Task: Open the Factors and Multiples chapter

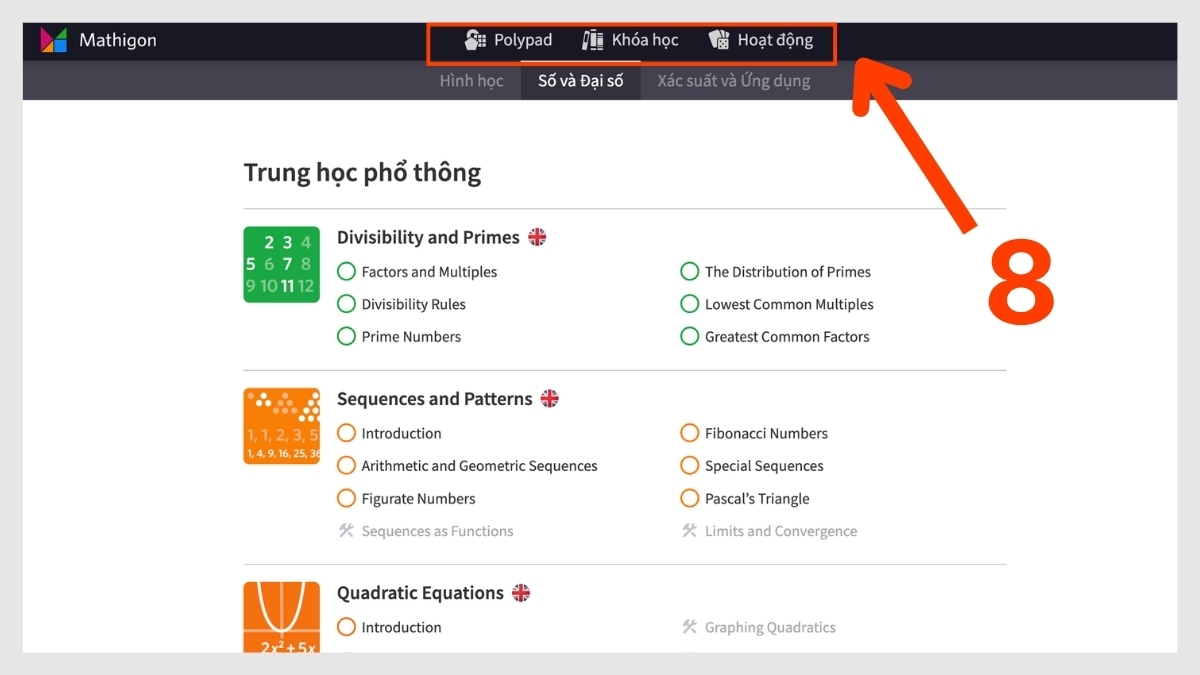Action: click(x=429, y=272)
